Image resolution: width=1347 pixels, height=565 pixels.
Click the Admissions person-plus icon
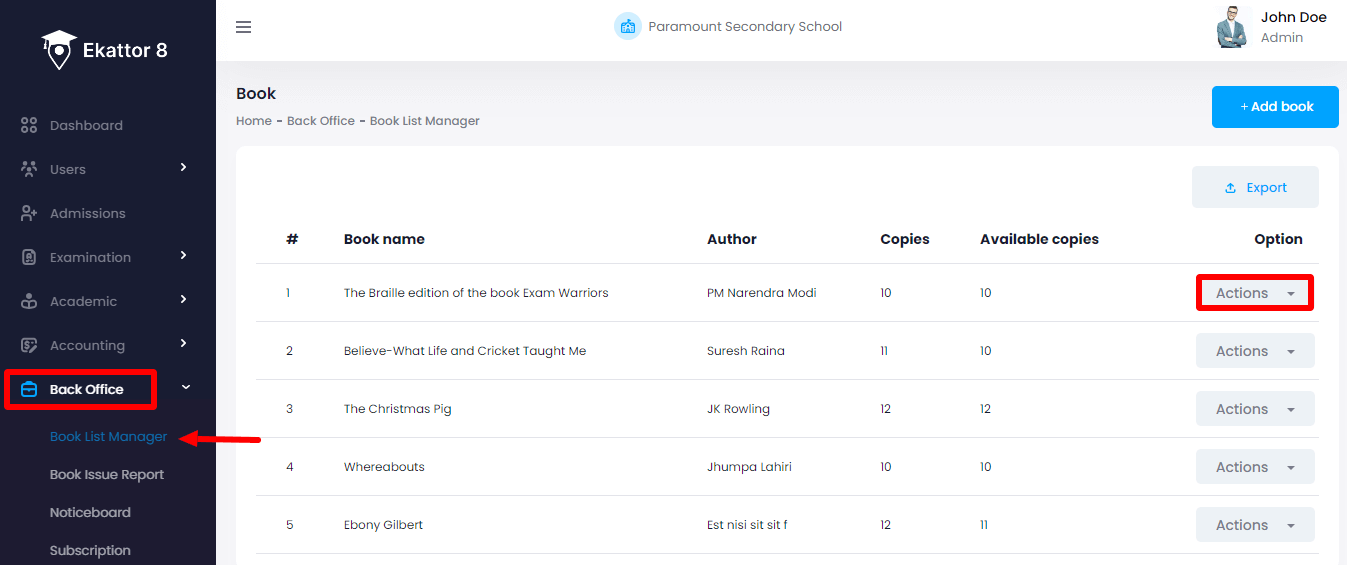29,214
